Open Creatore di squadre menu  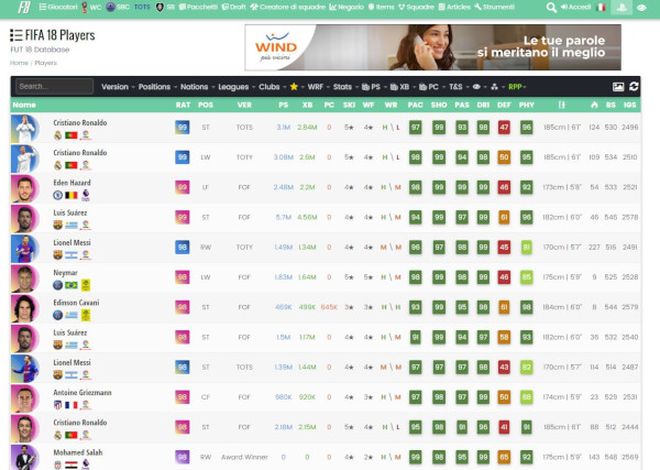287,7
